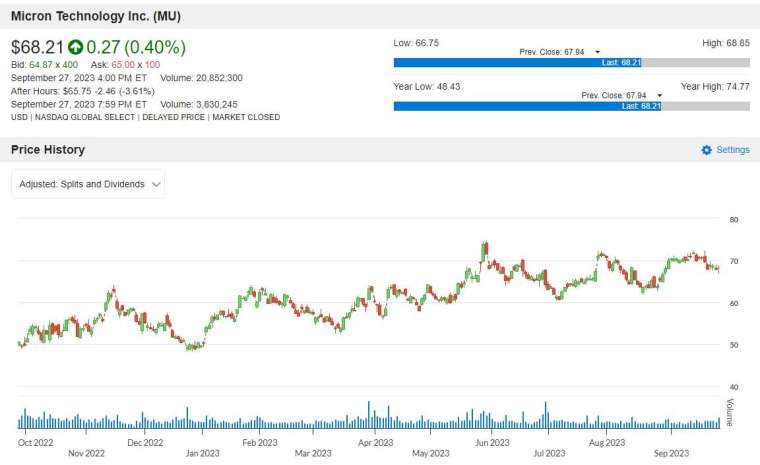Click the Dec 2022 axis label
The height and width of the screenshot is (465, 760).
(145, 443)
